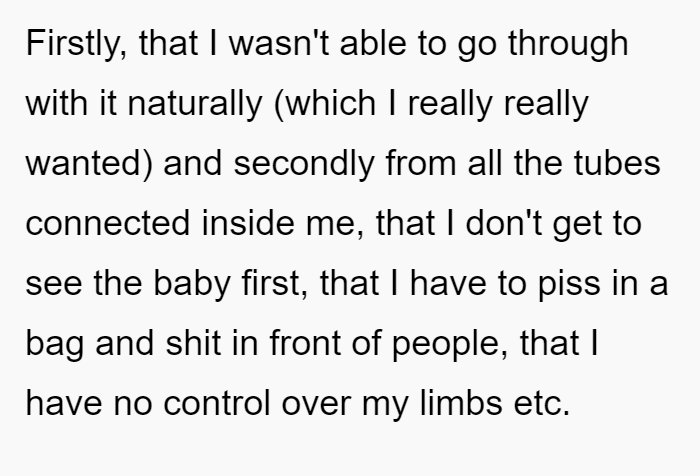Click the word "naturally" in second line
This screenshot has height=476, width=700.
point(194,104)
